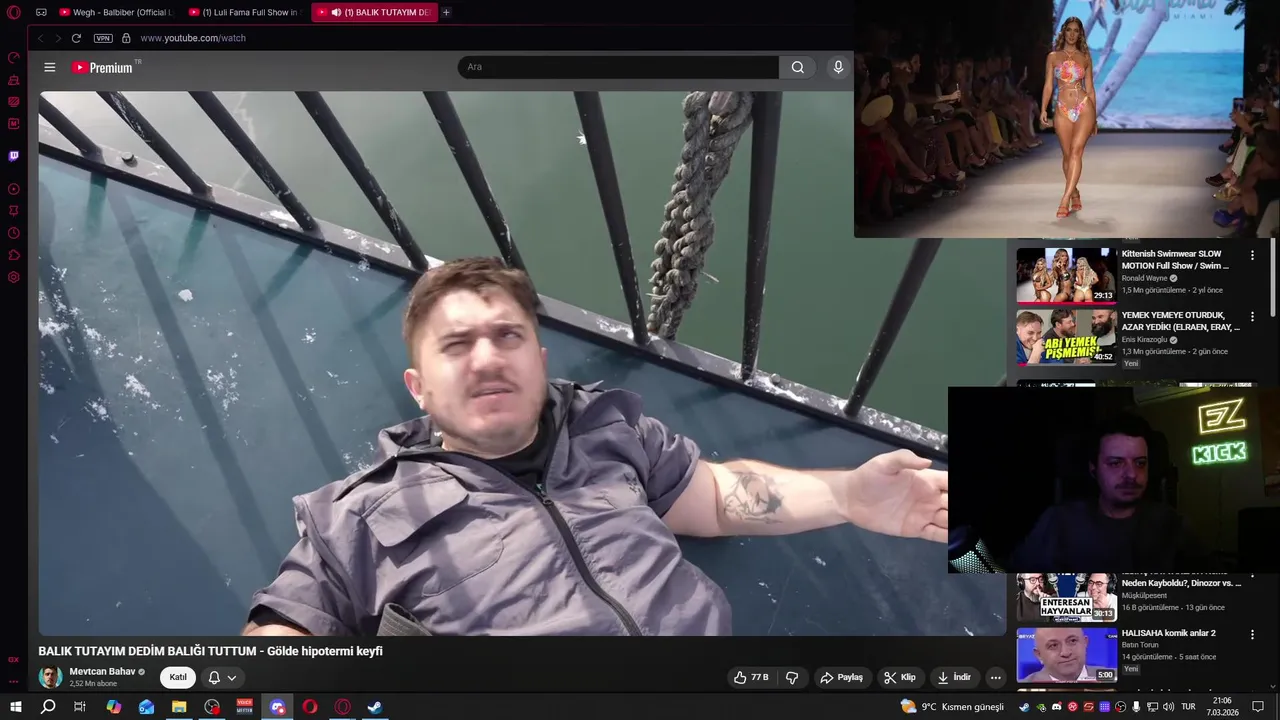Go to the YouTube Premium home logo
This screenshot has height=720, width=1280.
click(x=102, y=67)
